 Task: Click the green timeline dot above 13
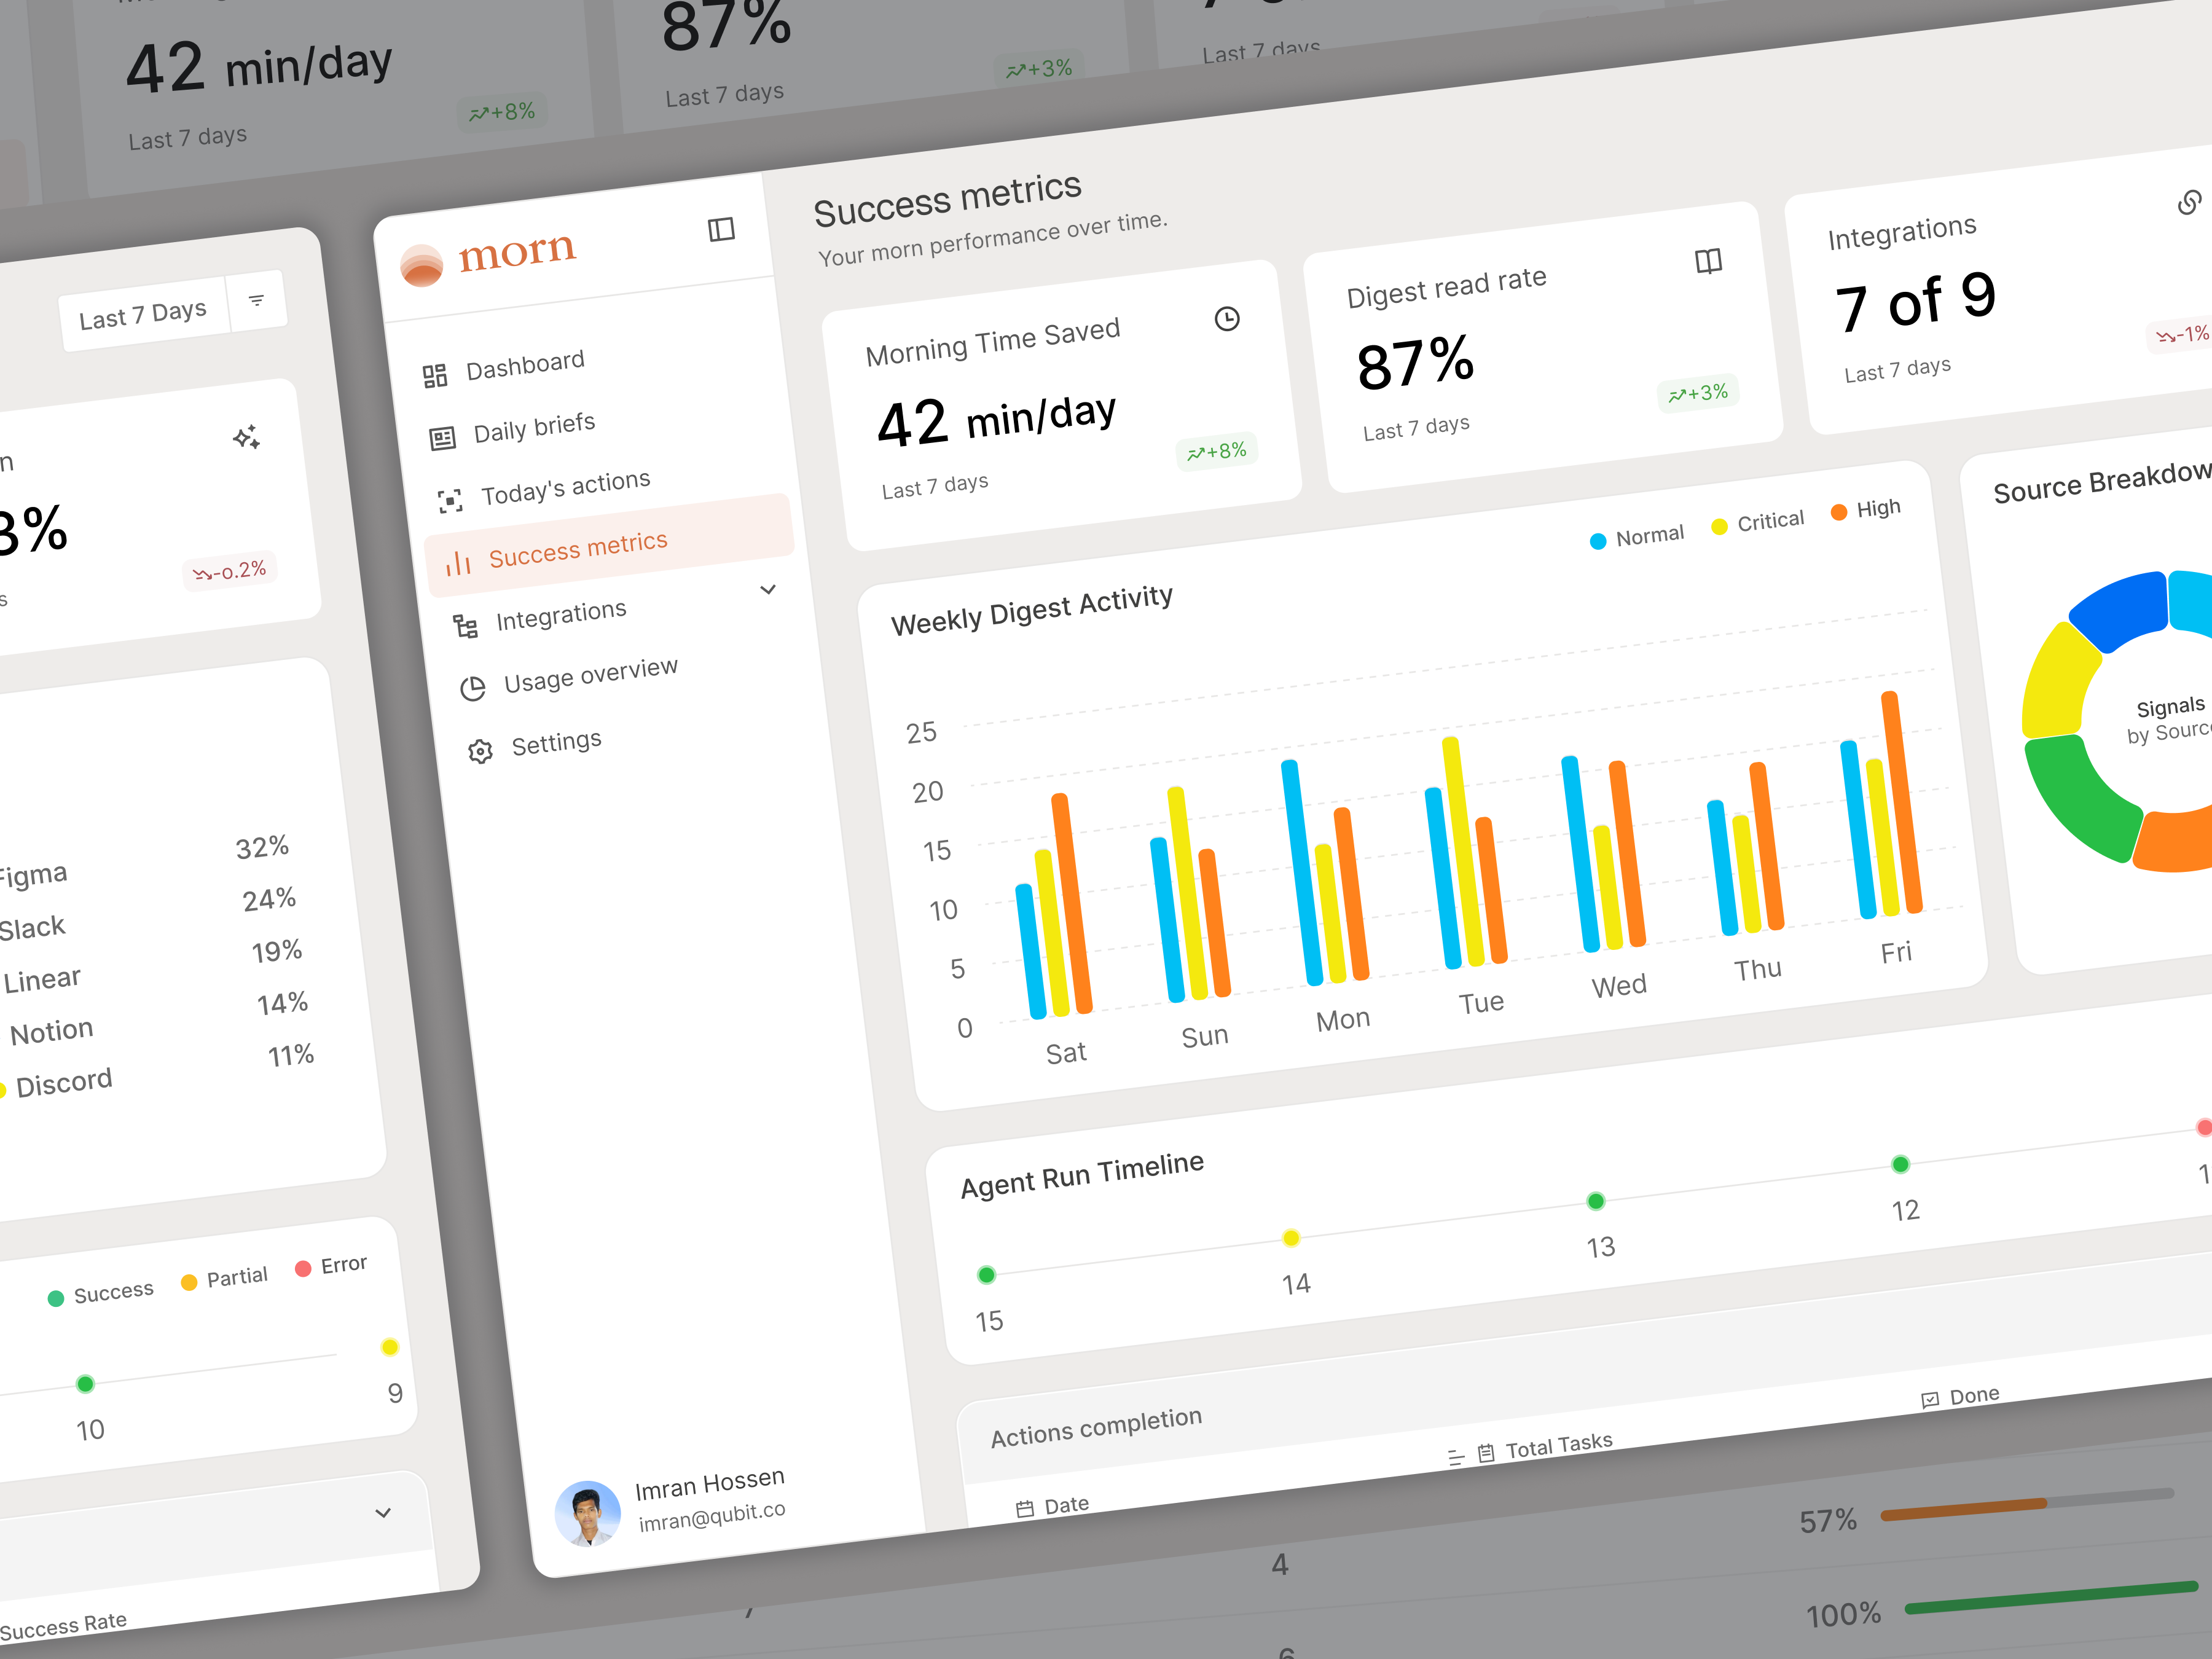point(1596,1201)
